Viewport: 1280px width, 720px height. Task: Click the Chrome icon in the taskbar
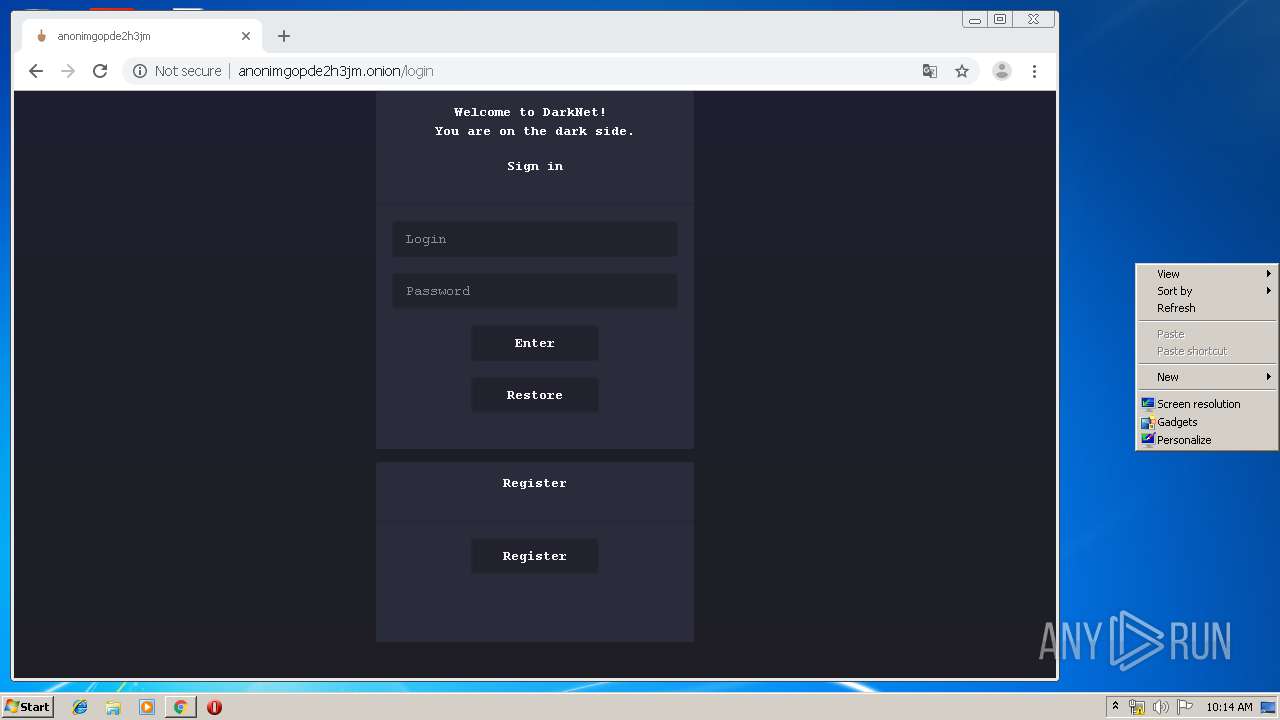pyautogui.click(x=180, y=707)
